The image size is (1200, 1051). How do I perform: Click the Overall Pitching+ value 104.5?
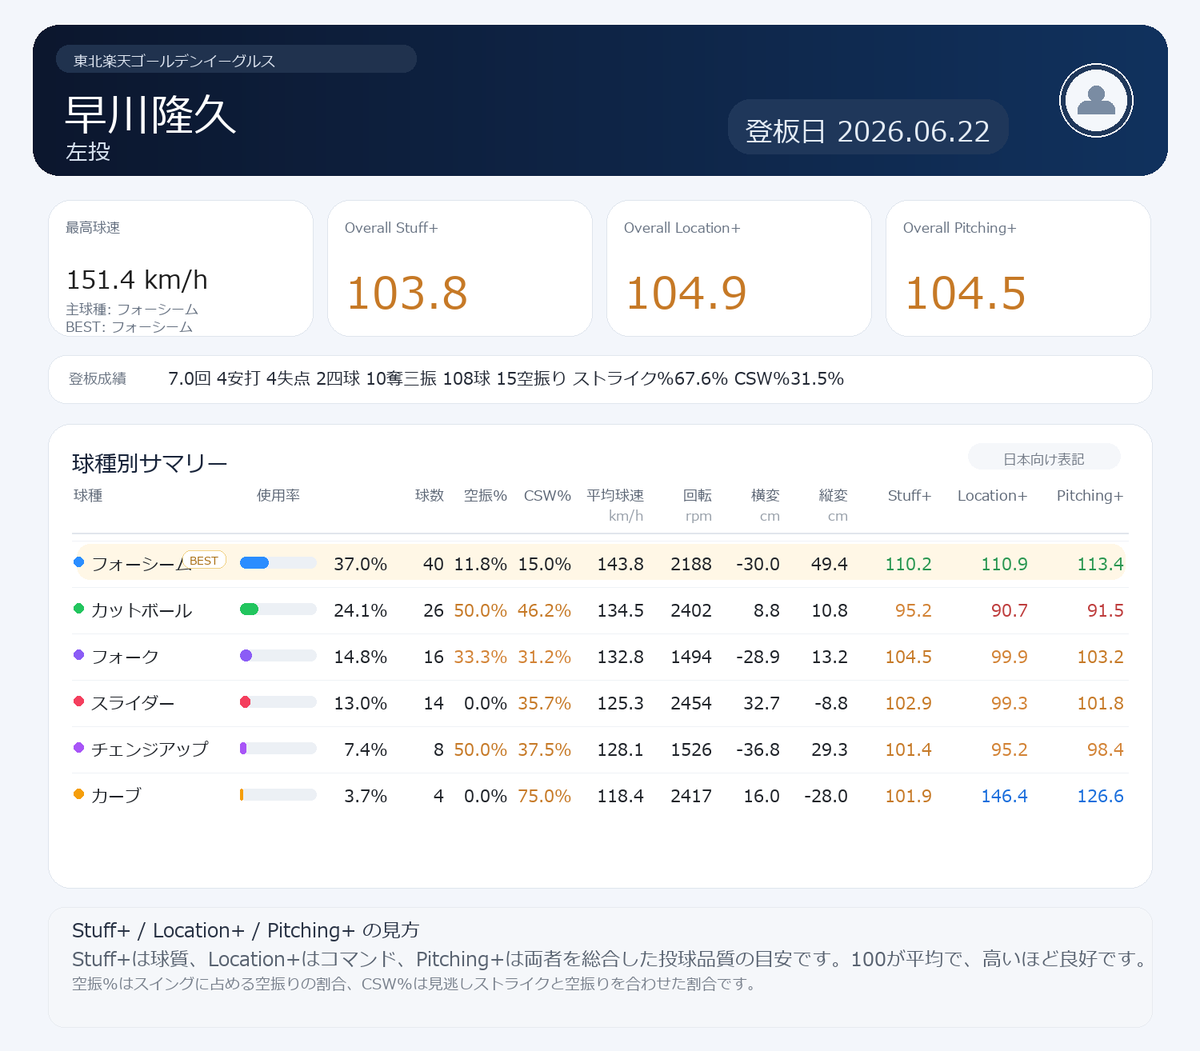[965, 293]
